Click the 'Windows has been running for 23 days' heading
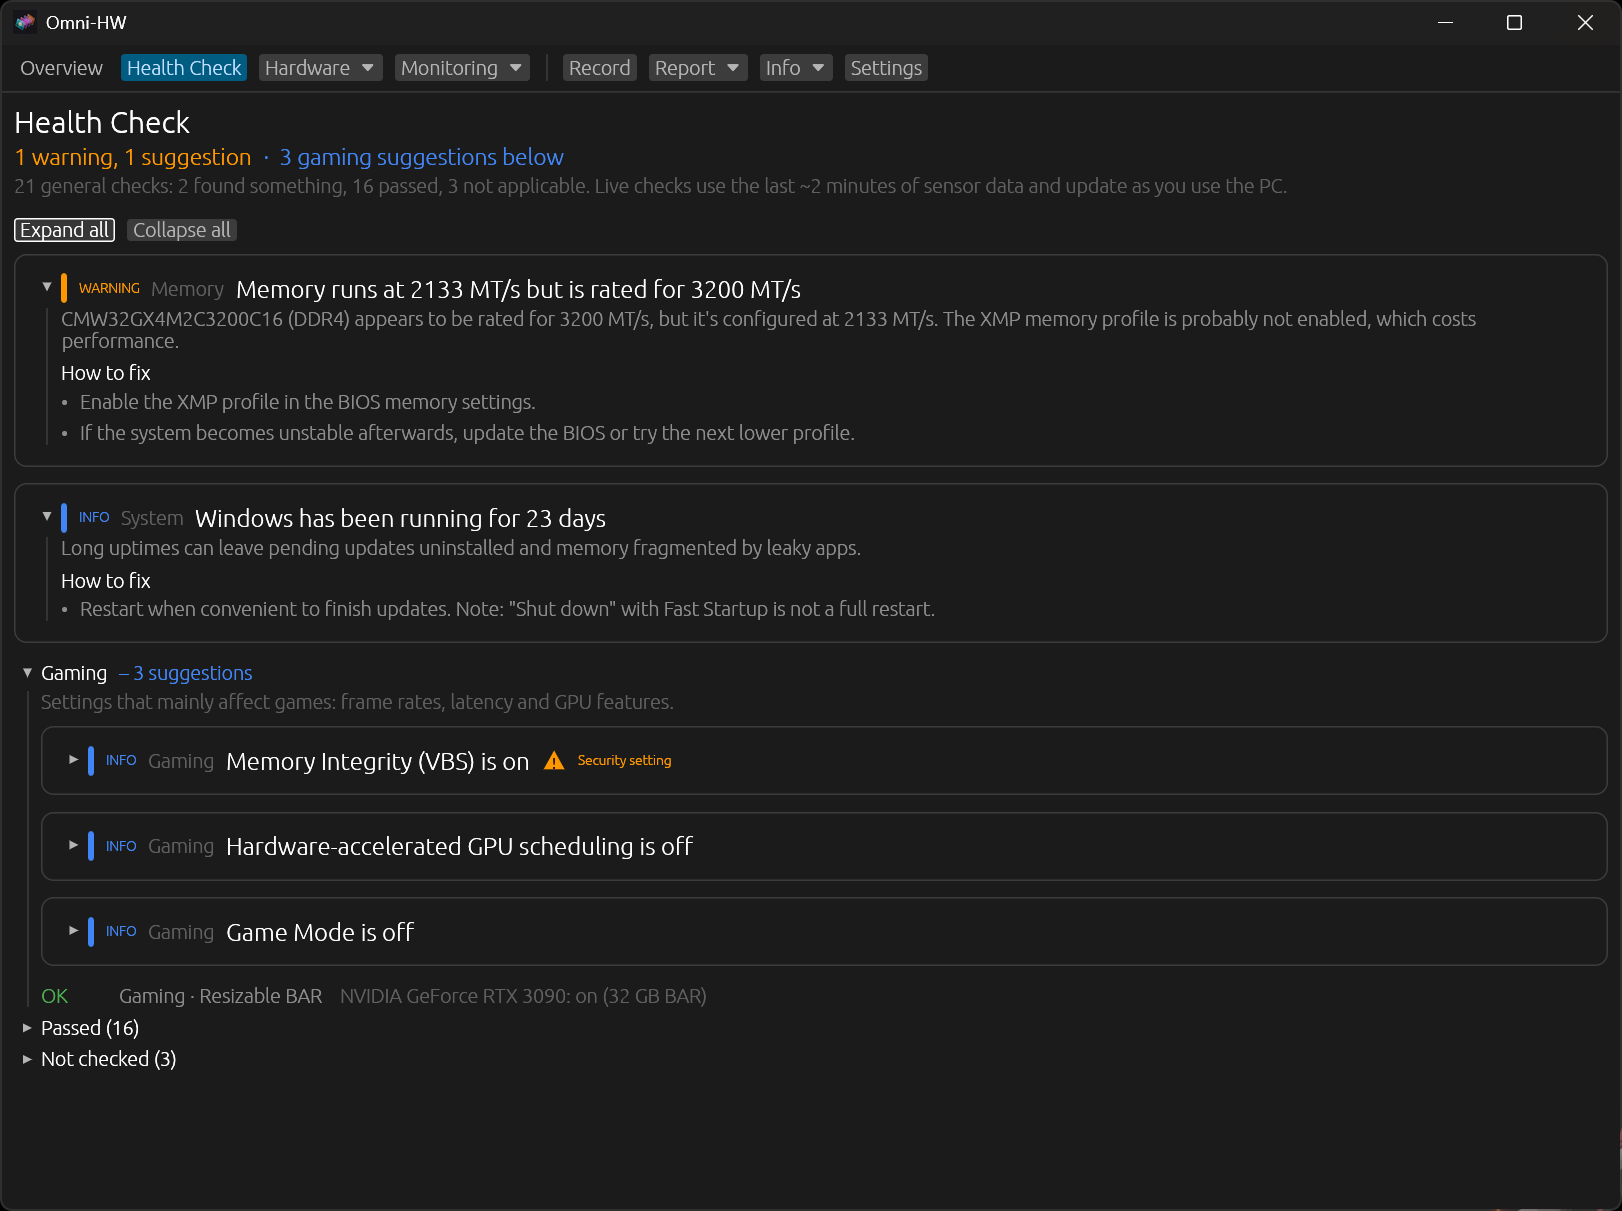 (400, 519)
